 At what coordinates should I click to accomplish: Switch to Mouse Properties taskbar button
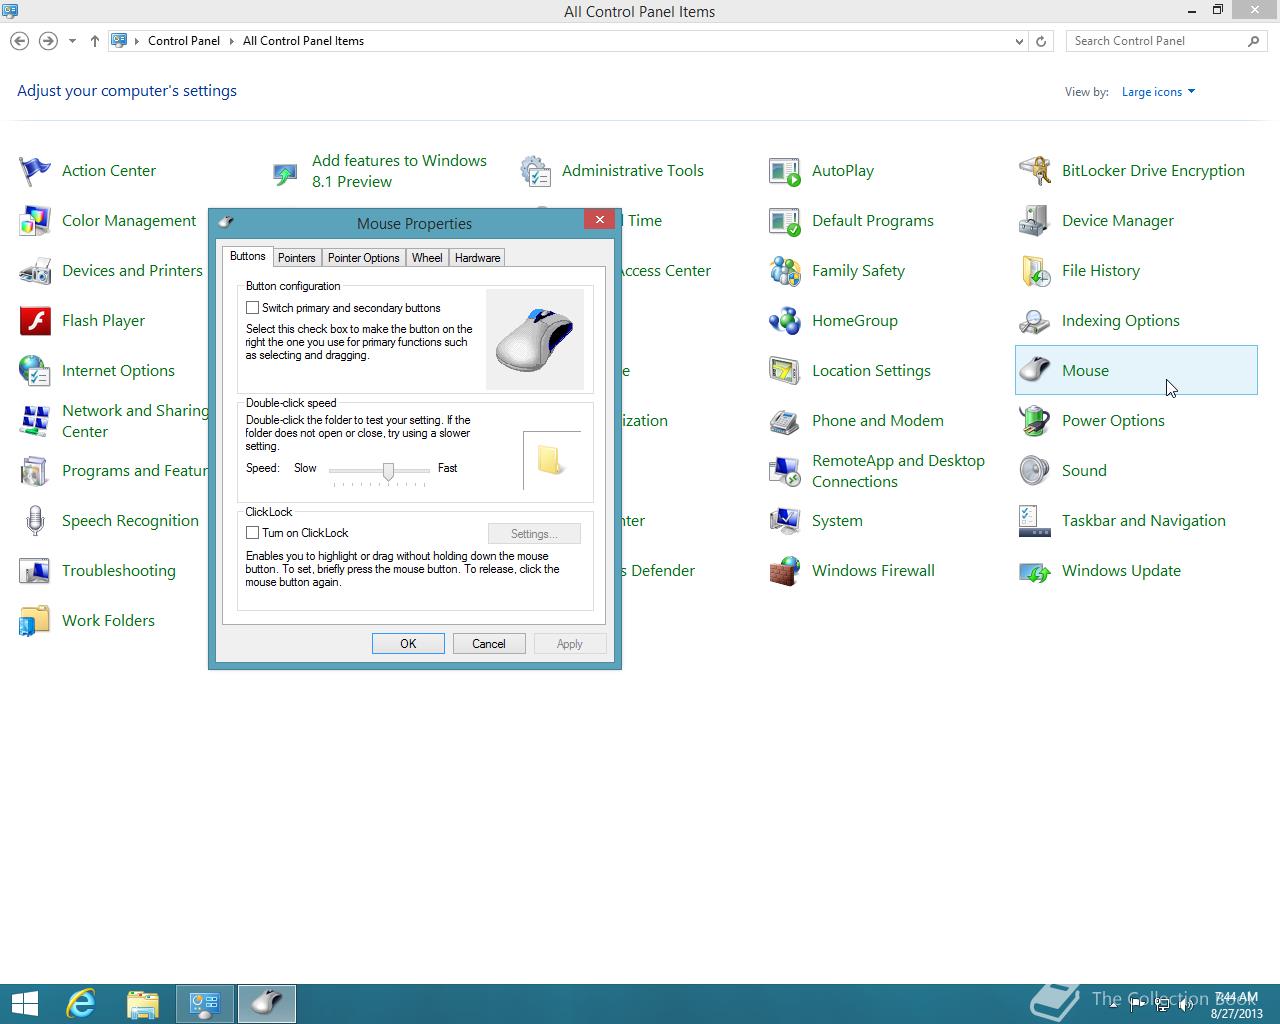tap(266, 1003)
